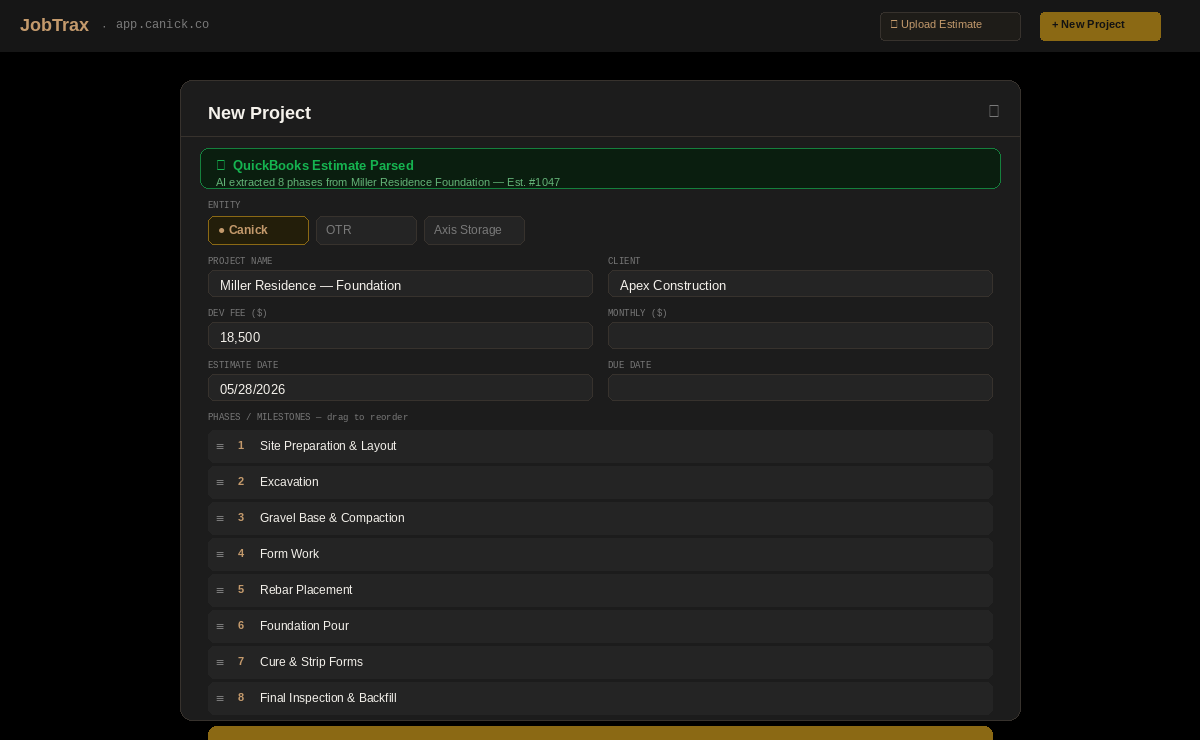Select the Excavation phase text
The image size is (1200, 740).
coord(289,482)
